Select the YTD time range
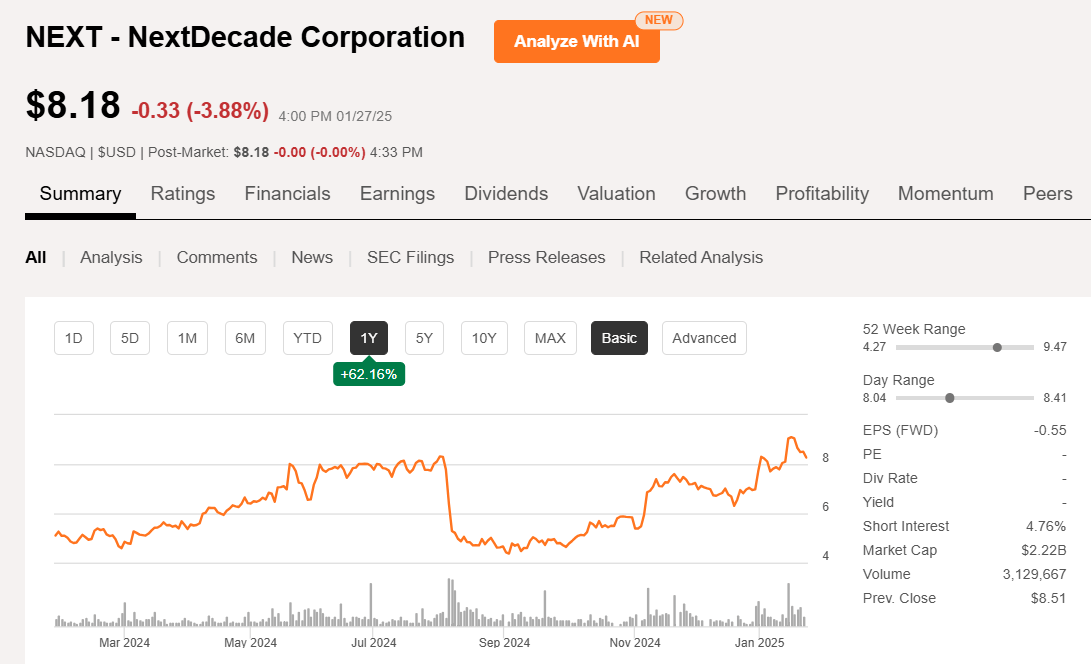The height and width of the screenshot is (664, 1091). click(x=307, y=338)
